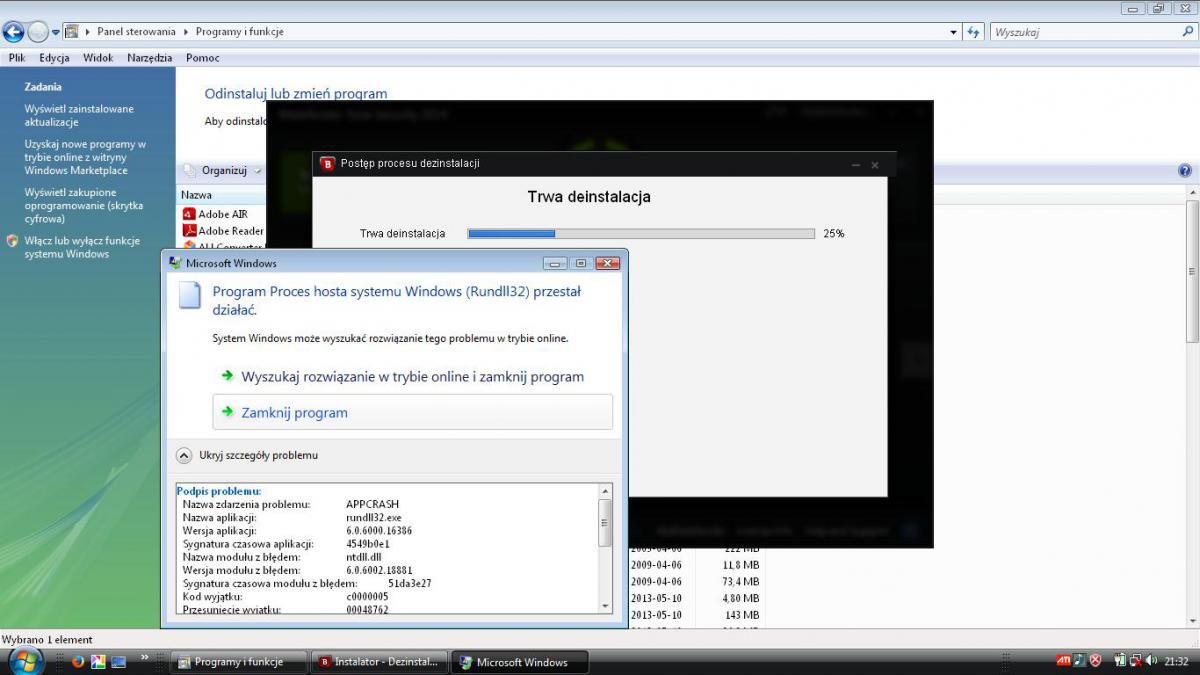The image size is (1200, 675).
Task: Click the Microsoft Windows dialog title icon
Action: pyautogui.click(x=176, y=263)
